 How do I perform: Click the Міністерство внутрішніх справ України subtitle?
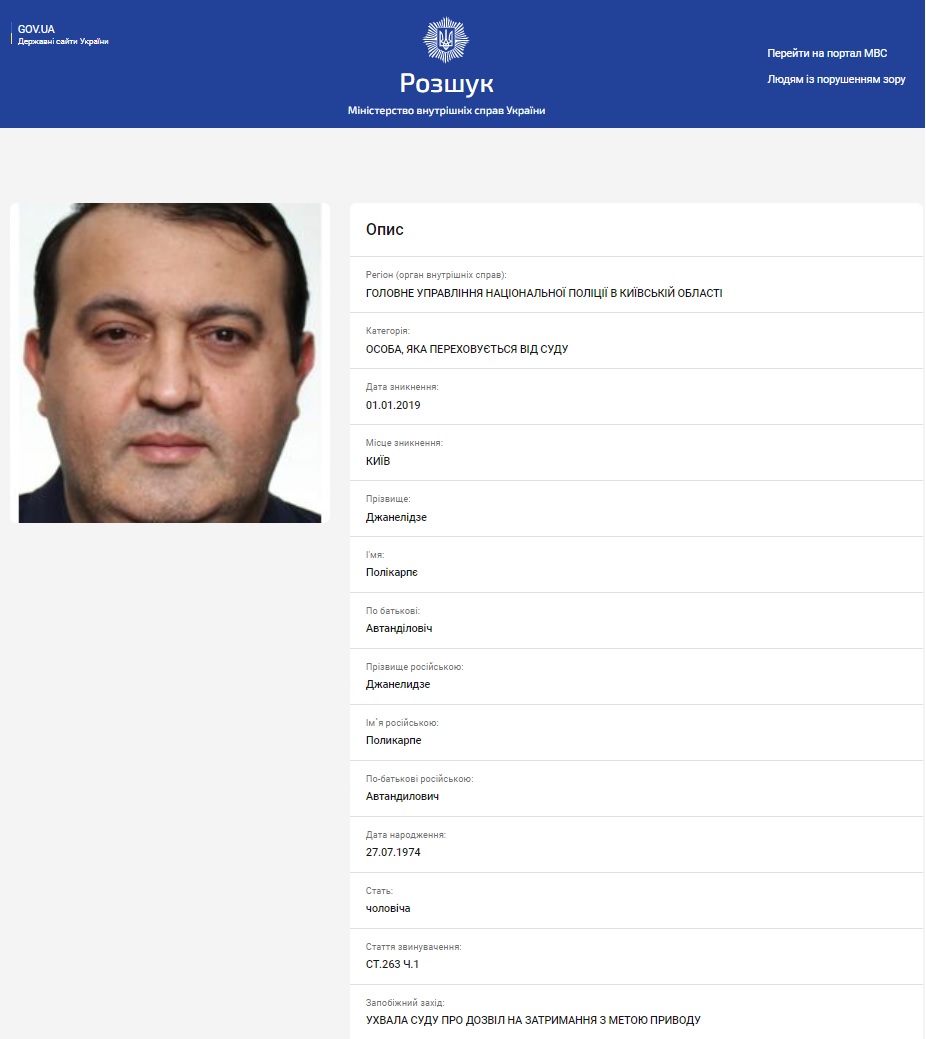tap(446, 111)
